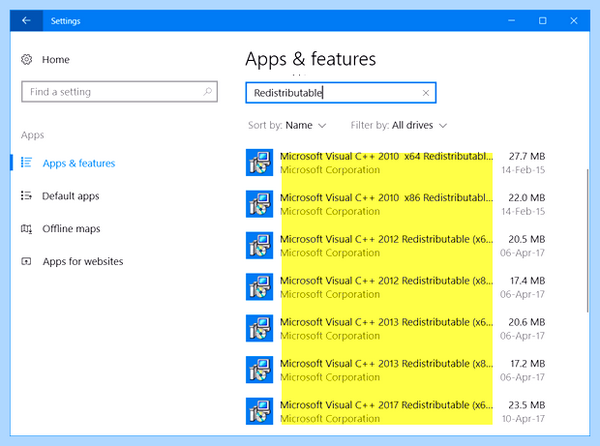Select Microsoft Visual C++ 2017 Redistributable entry

pyautogui.click(x=396, y=411)
